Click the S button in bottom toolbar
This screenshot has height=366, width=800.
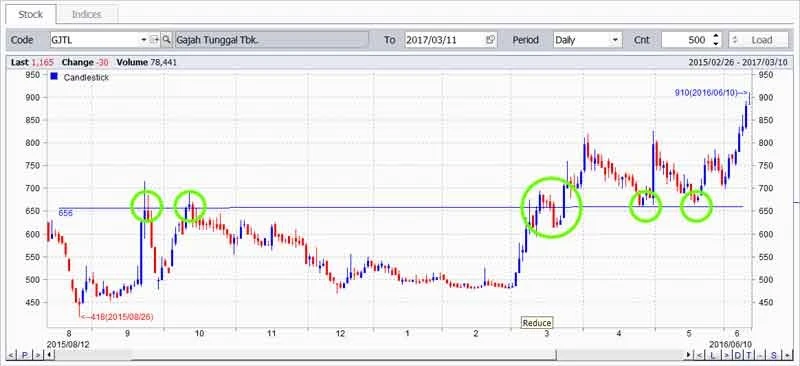(773, 355)
